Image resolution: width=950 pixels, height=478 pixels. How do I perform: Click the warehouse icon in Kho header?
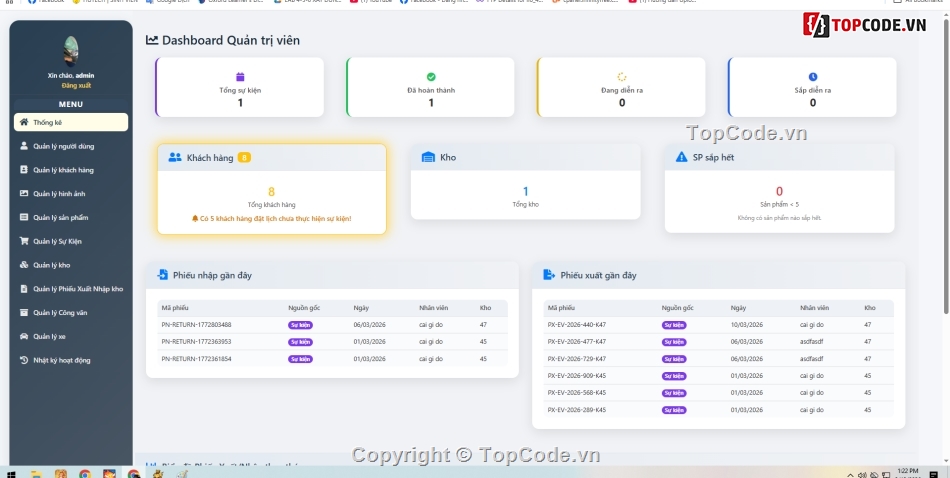coord(428,158)
